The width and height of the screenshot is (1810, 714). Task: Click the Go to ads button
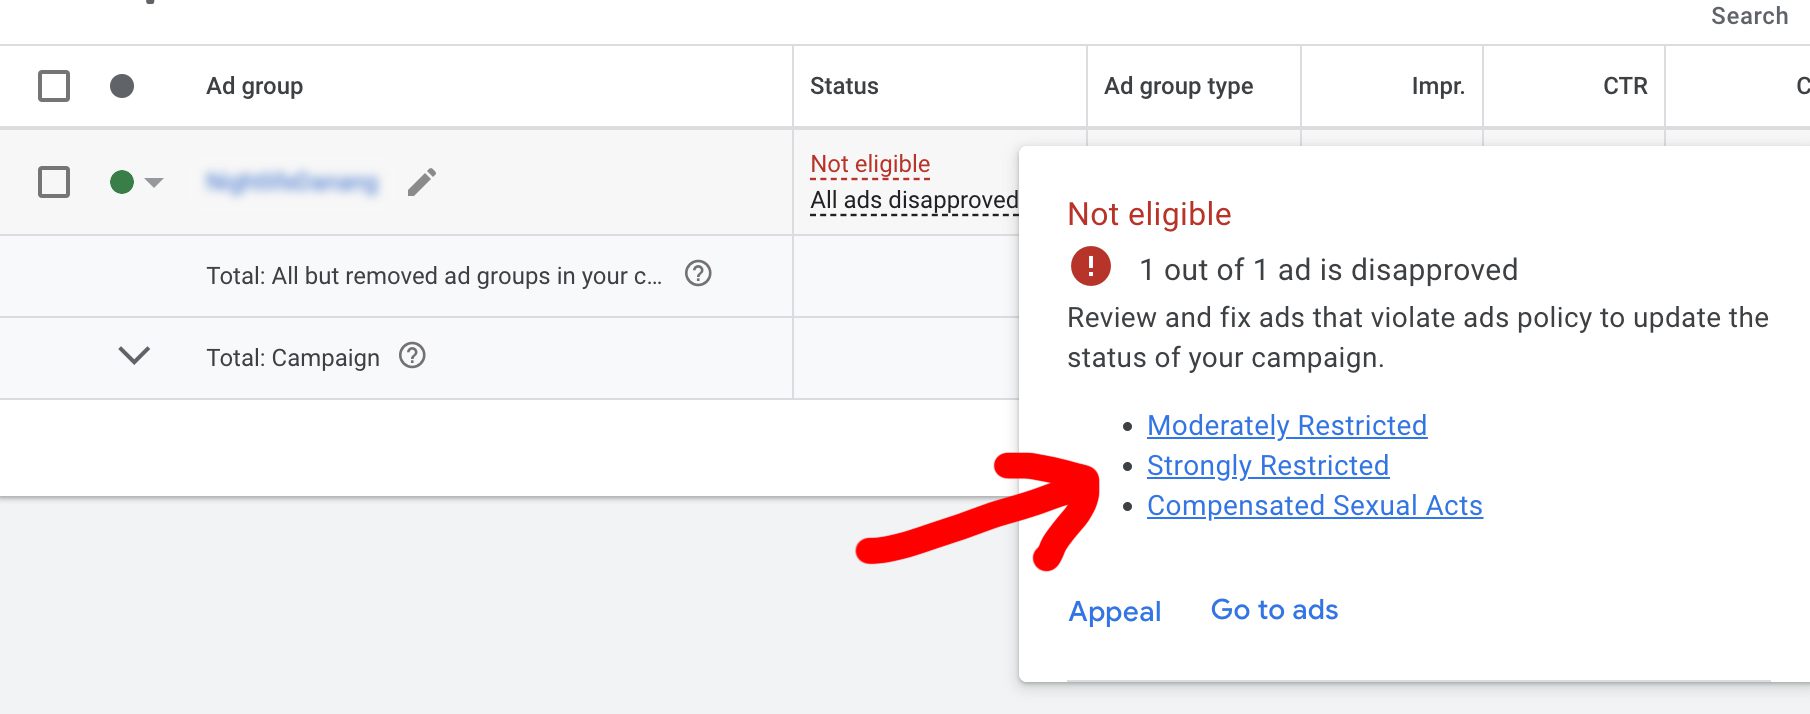click(1274, 610)
